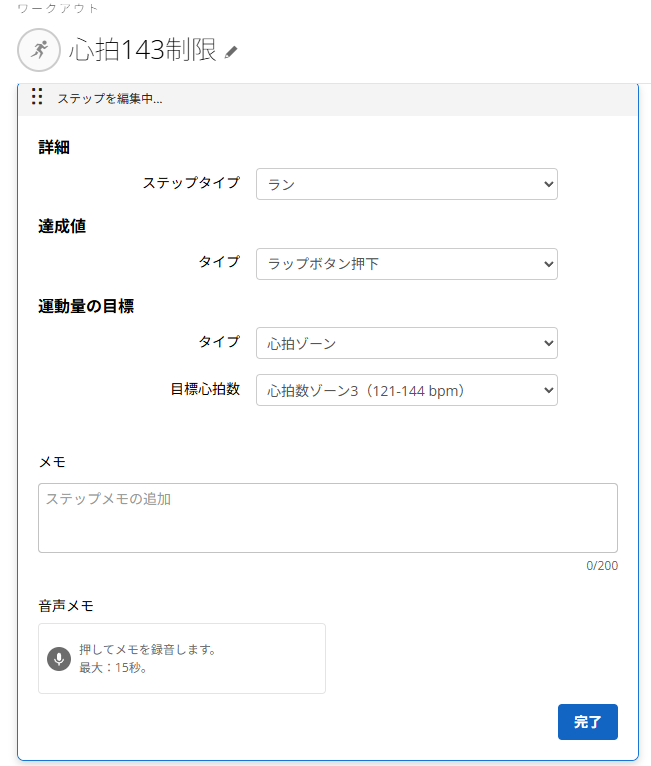Click the 押してメモを録音します voice memo box
Image resolution: width=651 pixels, height=766 pixels.
click(x=182, y=659)
